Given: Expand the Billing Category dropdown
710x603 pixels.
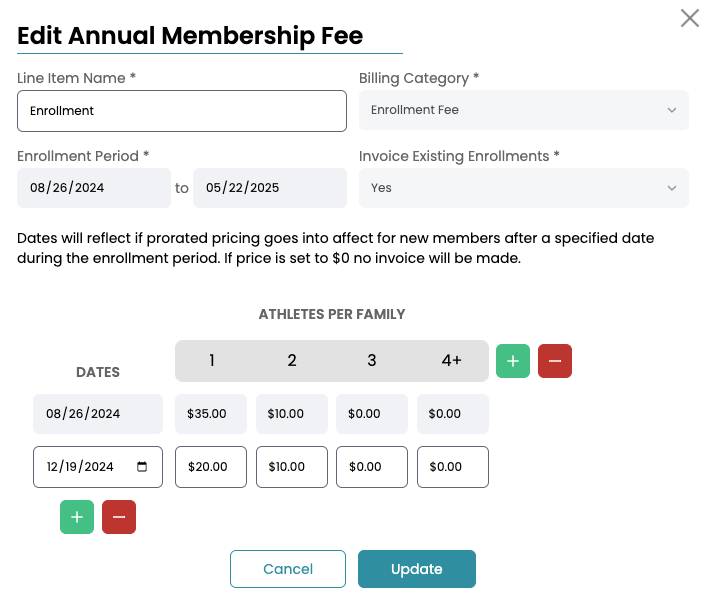Looking at the screenshot, I should (523, 110).
